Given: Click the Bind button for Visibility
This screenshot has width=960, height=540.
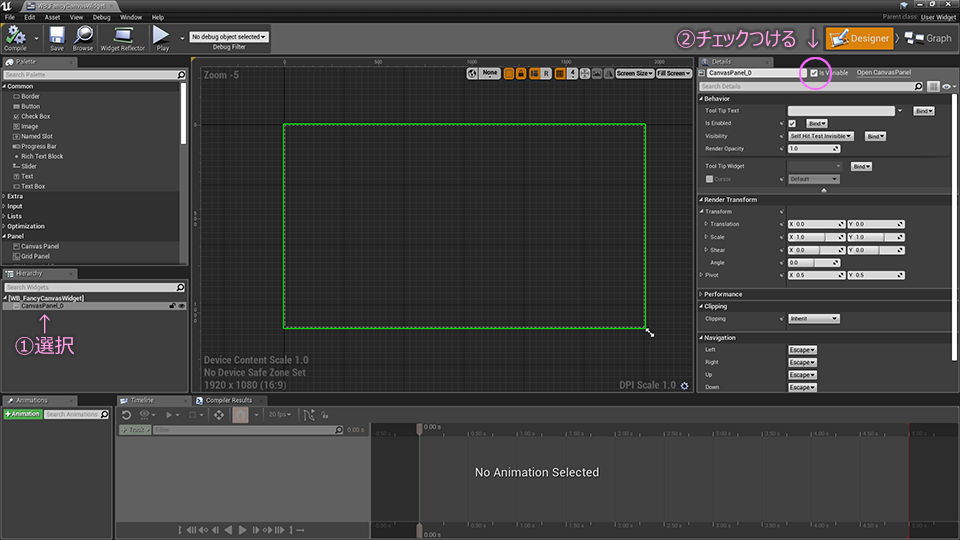Looking at the screenshot, I should click(875, 137).
